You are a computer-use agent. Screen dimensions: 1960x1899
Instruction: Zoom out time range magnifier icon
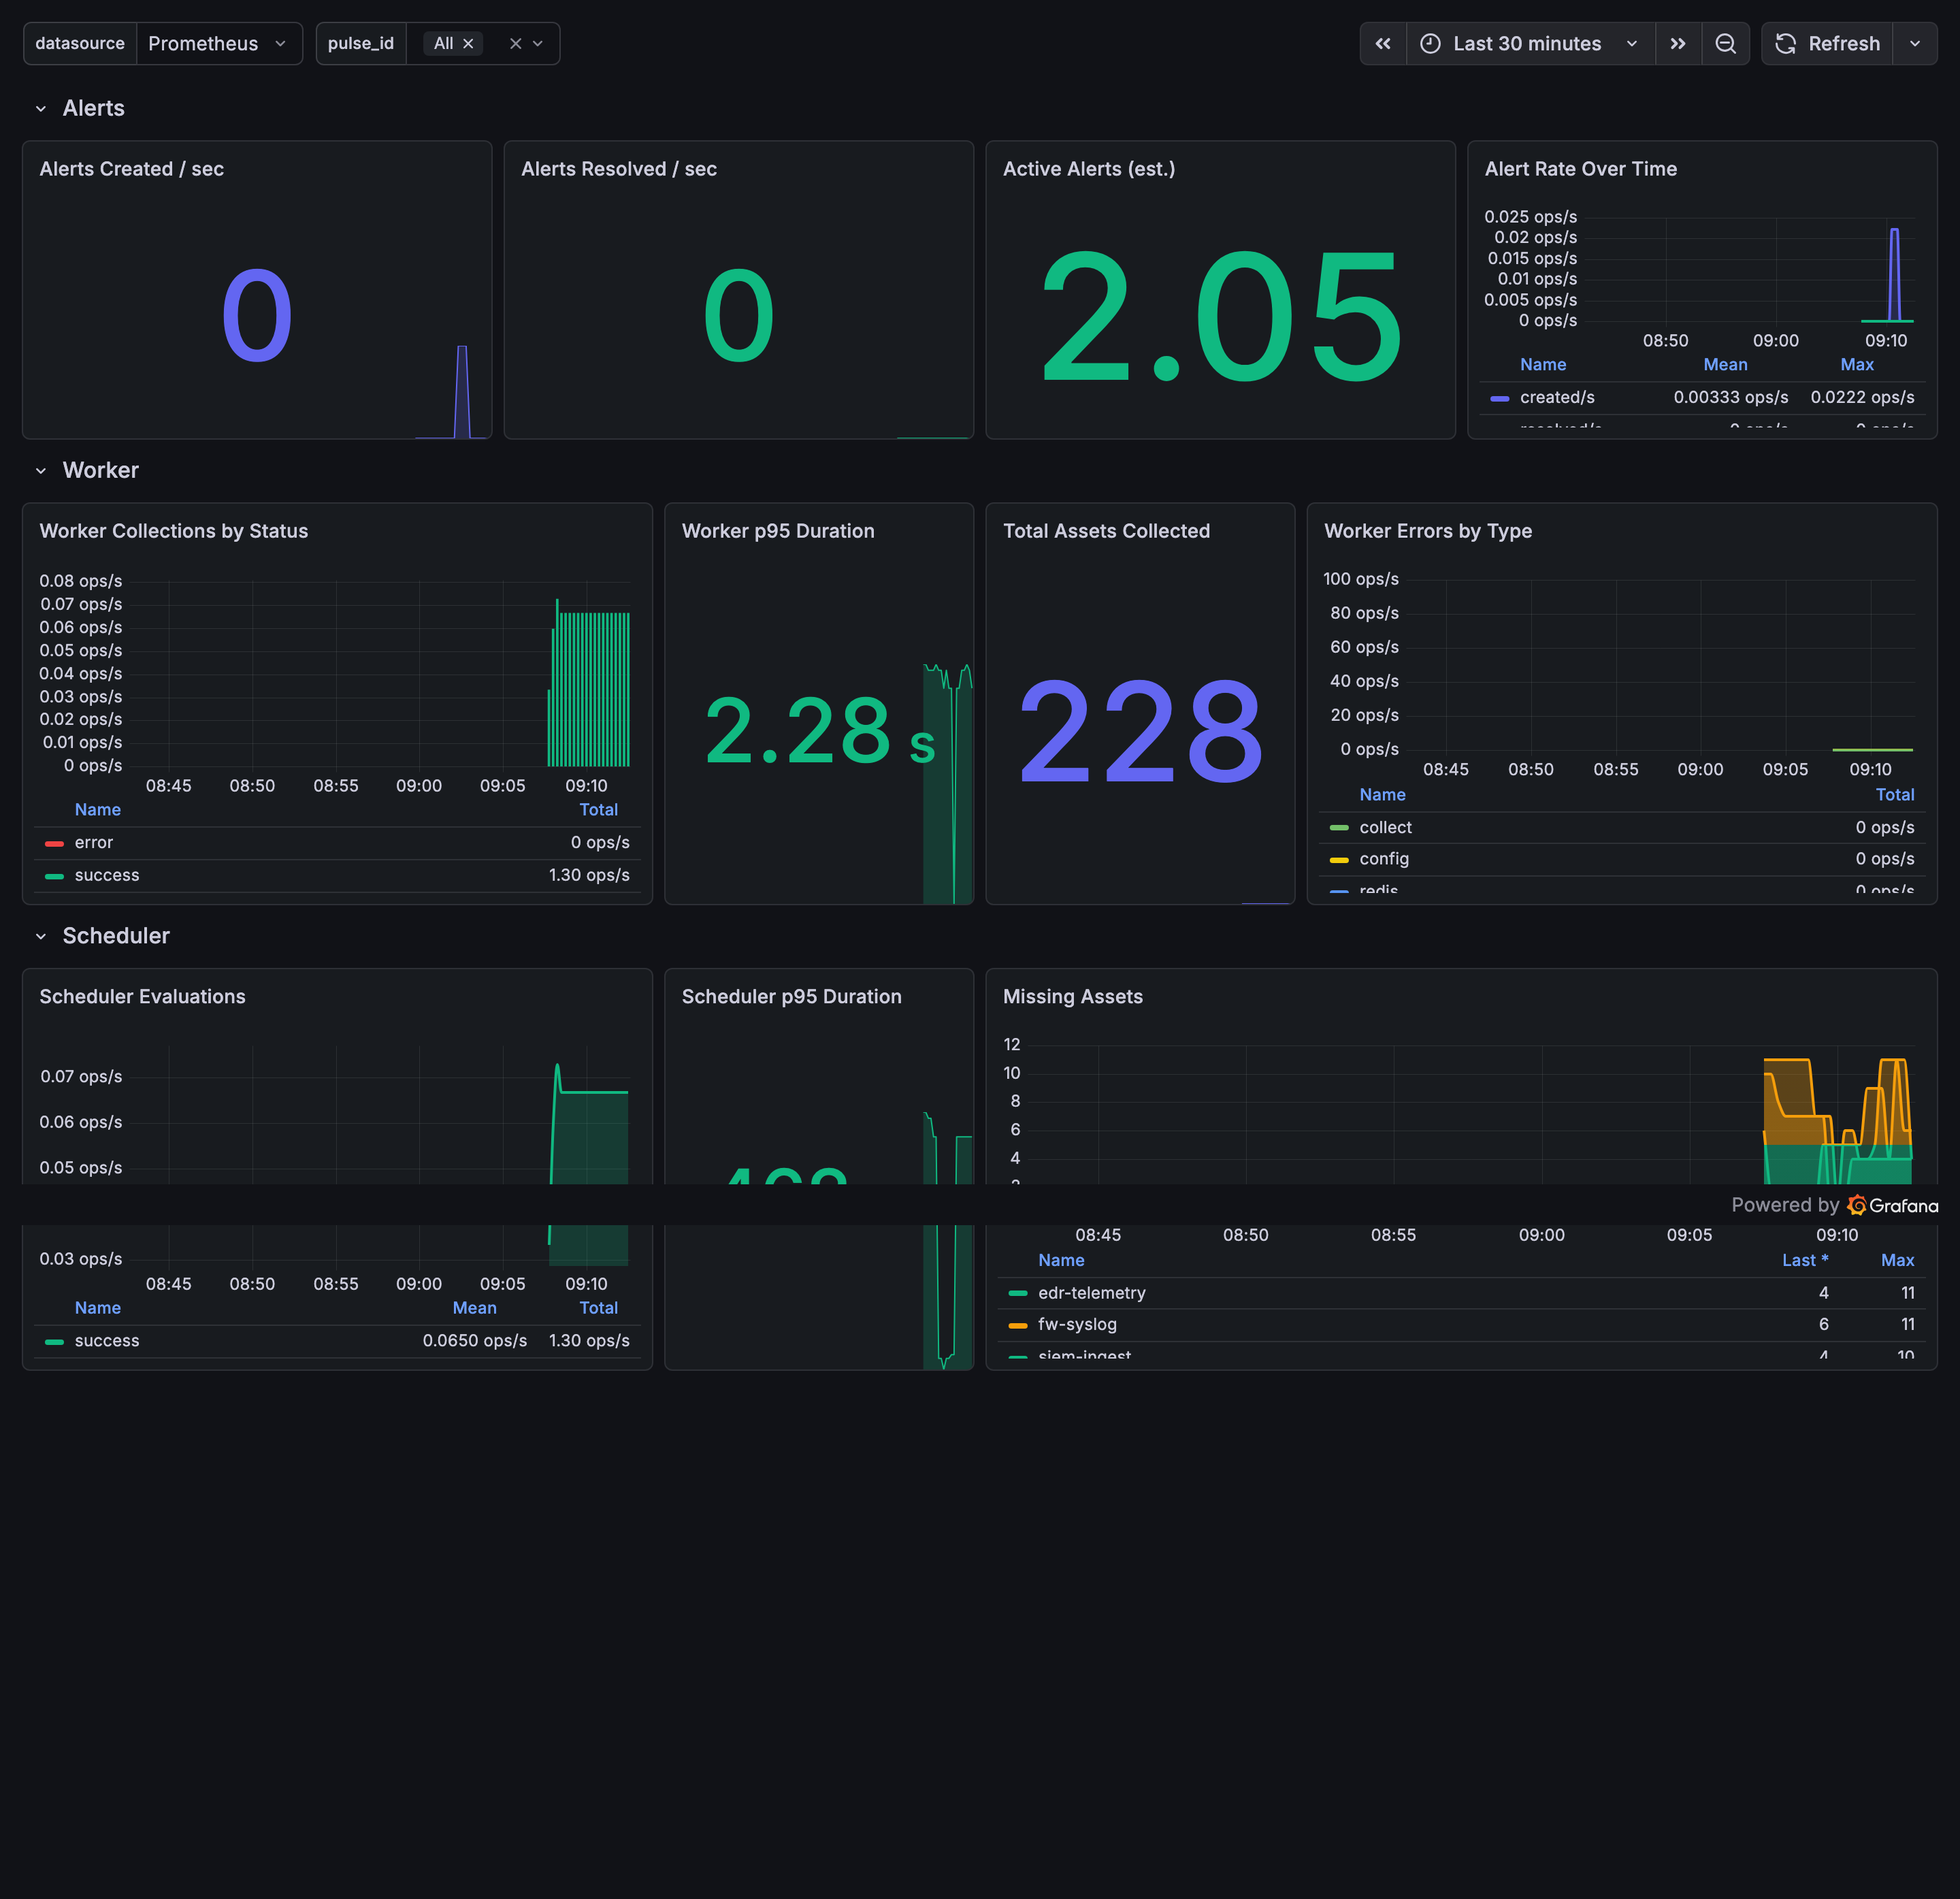(x=1725, y=44)
